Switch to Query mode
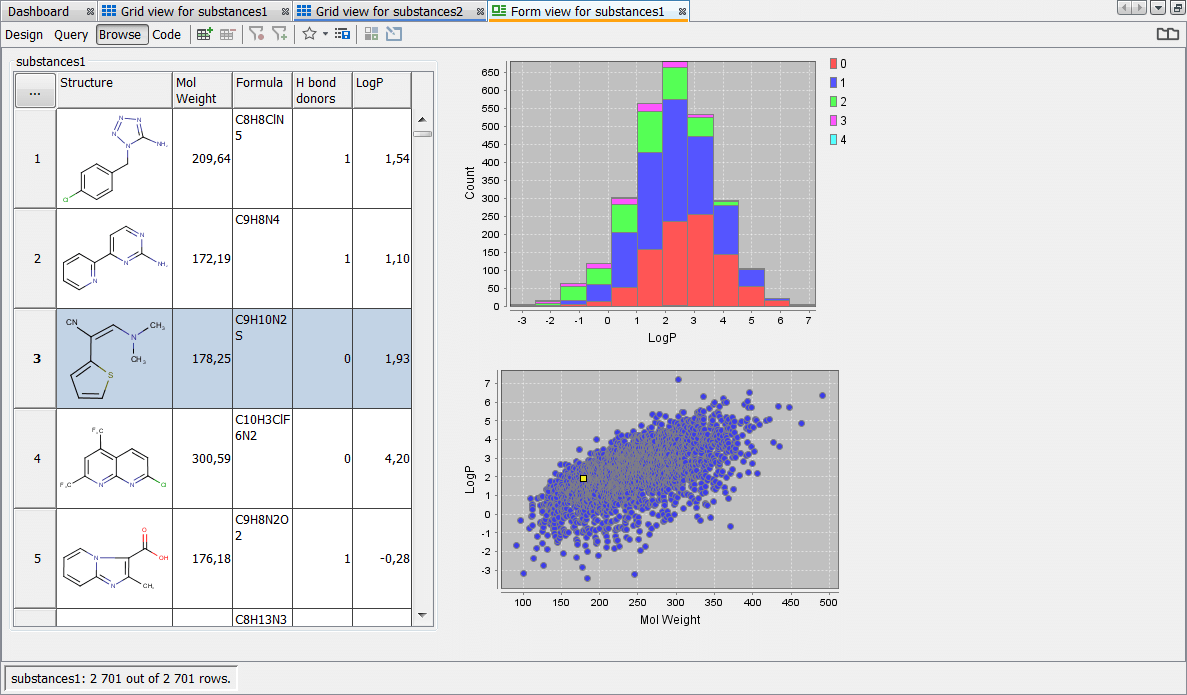Screen dimensions: 1187x695 pyautogui.click(x=71, y=34)
